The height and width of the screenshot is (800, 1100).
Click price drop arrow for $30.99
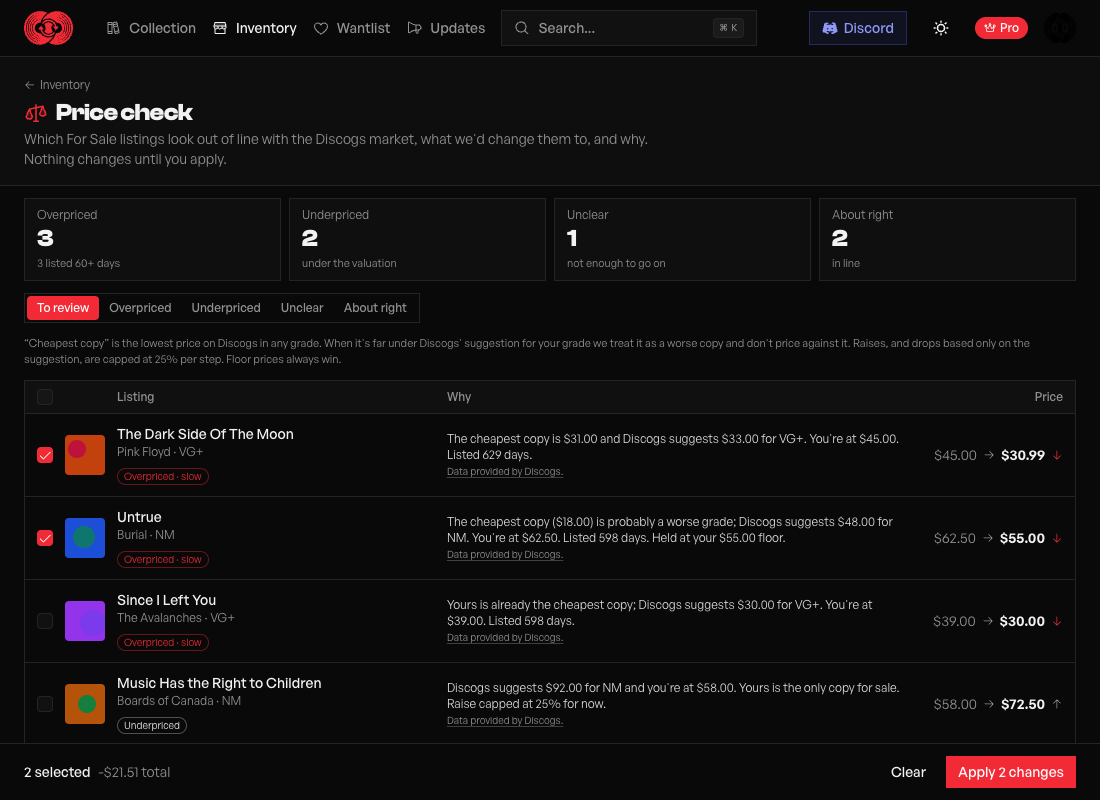1057,455
